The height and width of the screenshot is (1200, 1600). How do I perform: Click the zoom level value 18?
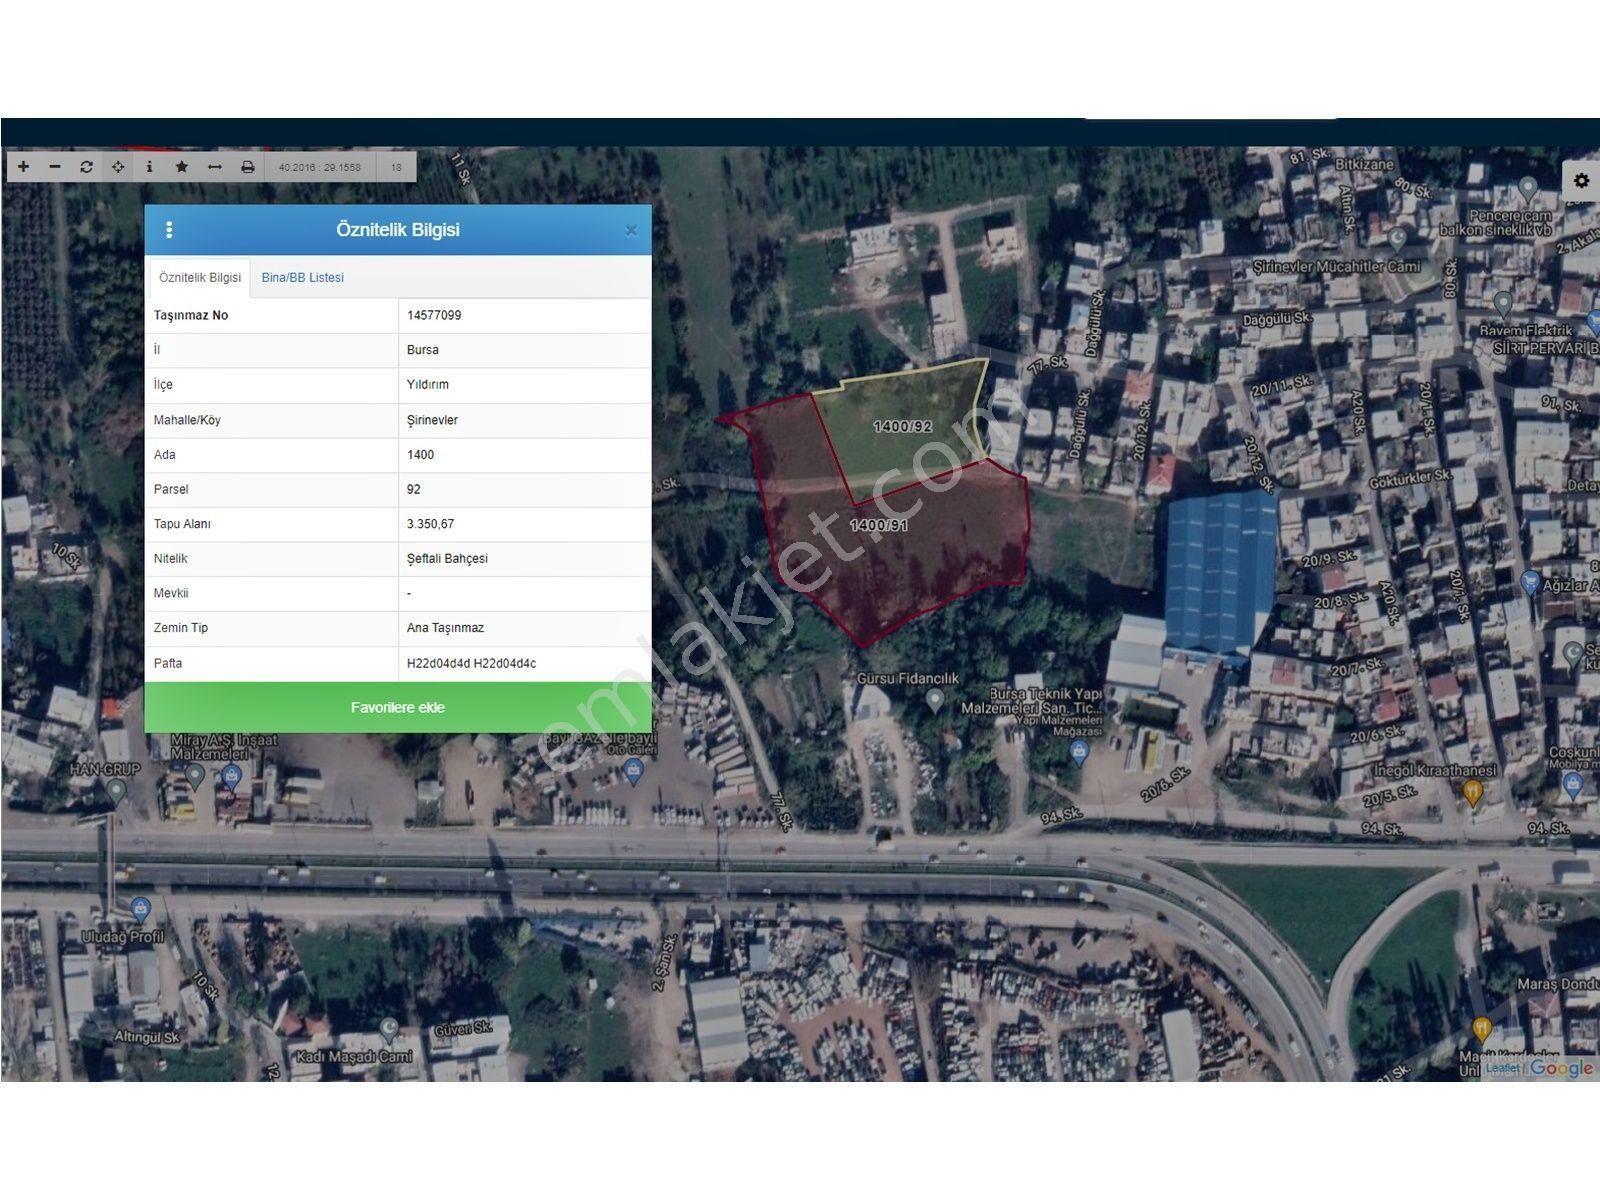396,167
